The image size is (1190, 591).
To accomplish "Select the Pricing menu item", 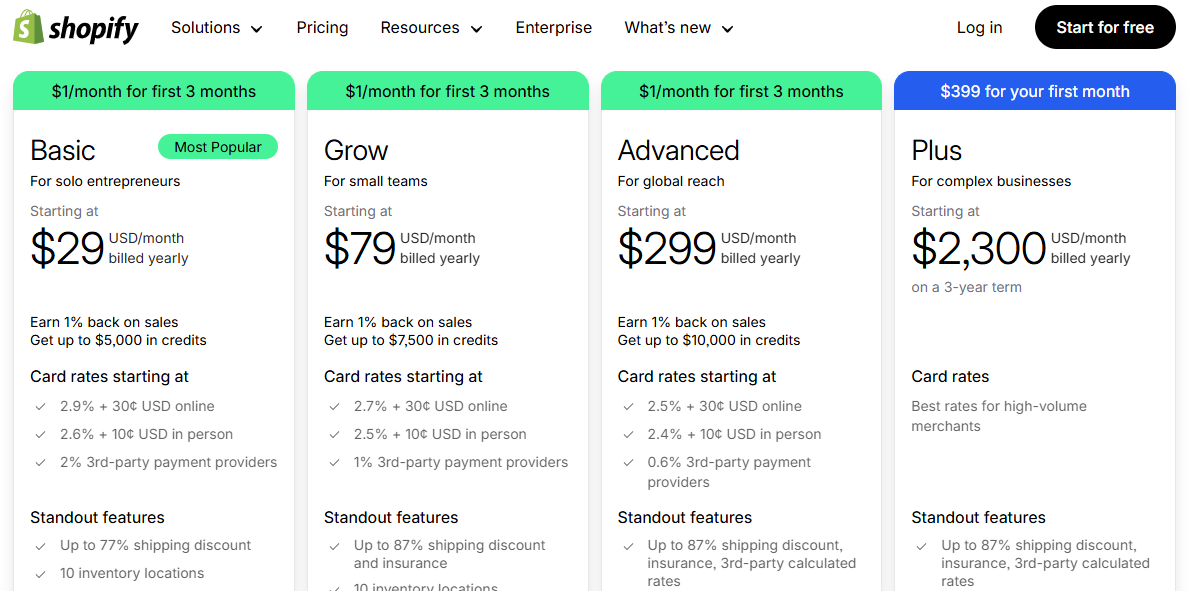I will pyautogui.click(x=322, y=27).
